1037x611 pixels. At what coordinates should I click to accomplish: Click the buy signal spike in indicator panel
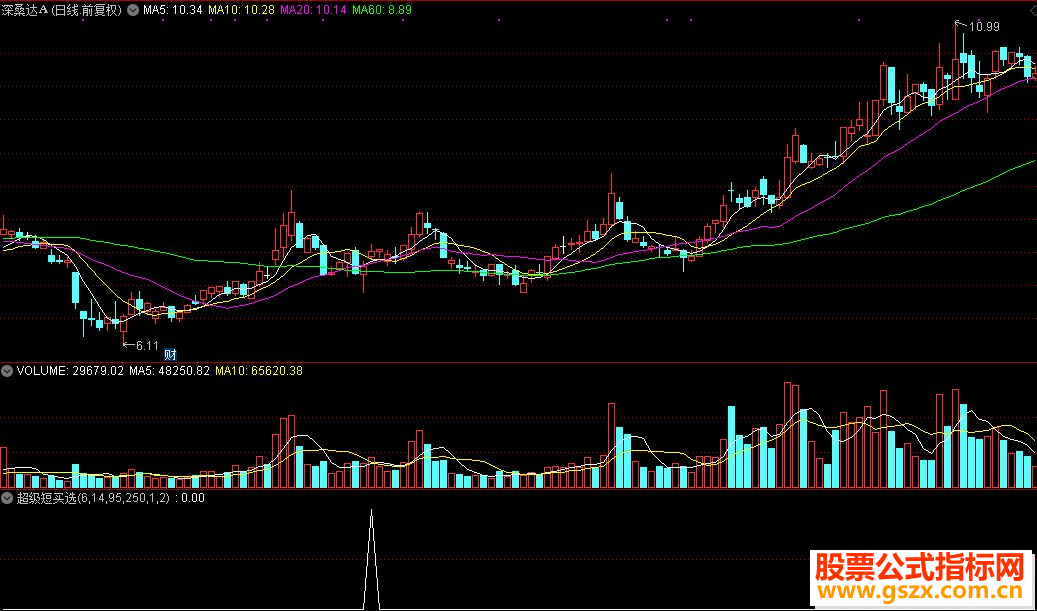[371, 559]
